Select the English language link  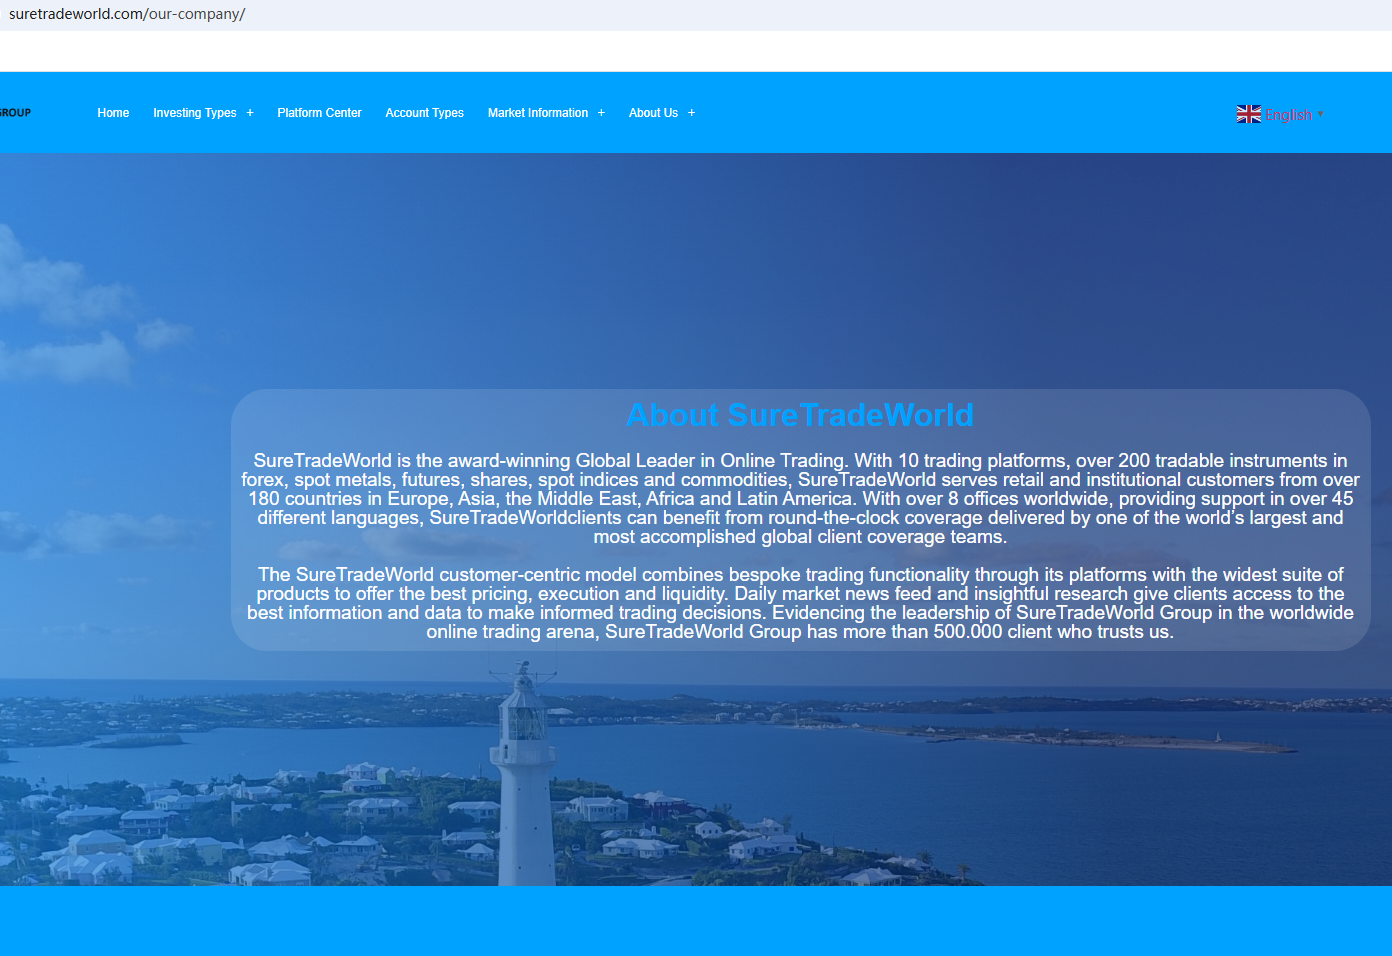[x=1289, y=115]
